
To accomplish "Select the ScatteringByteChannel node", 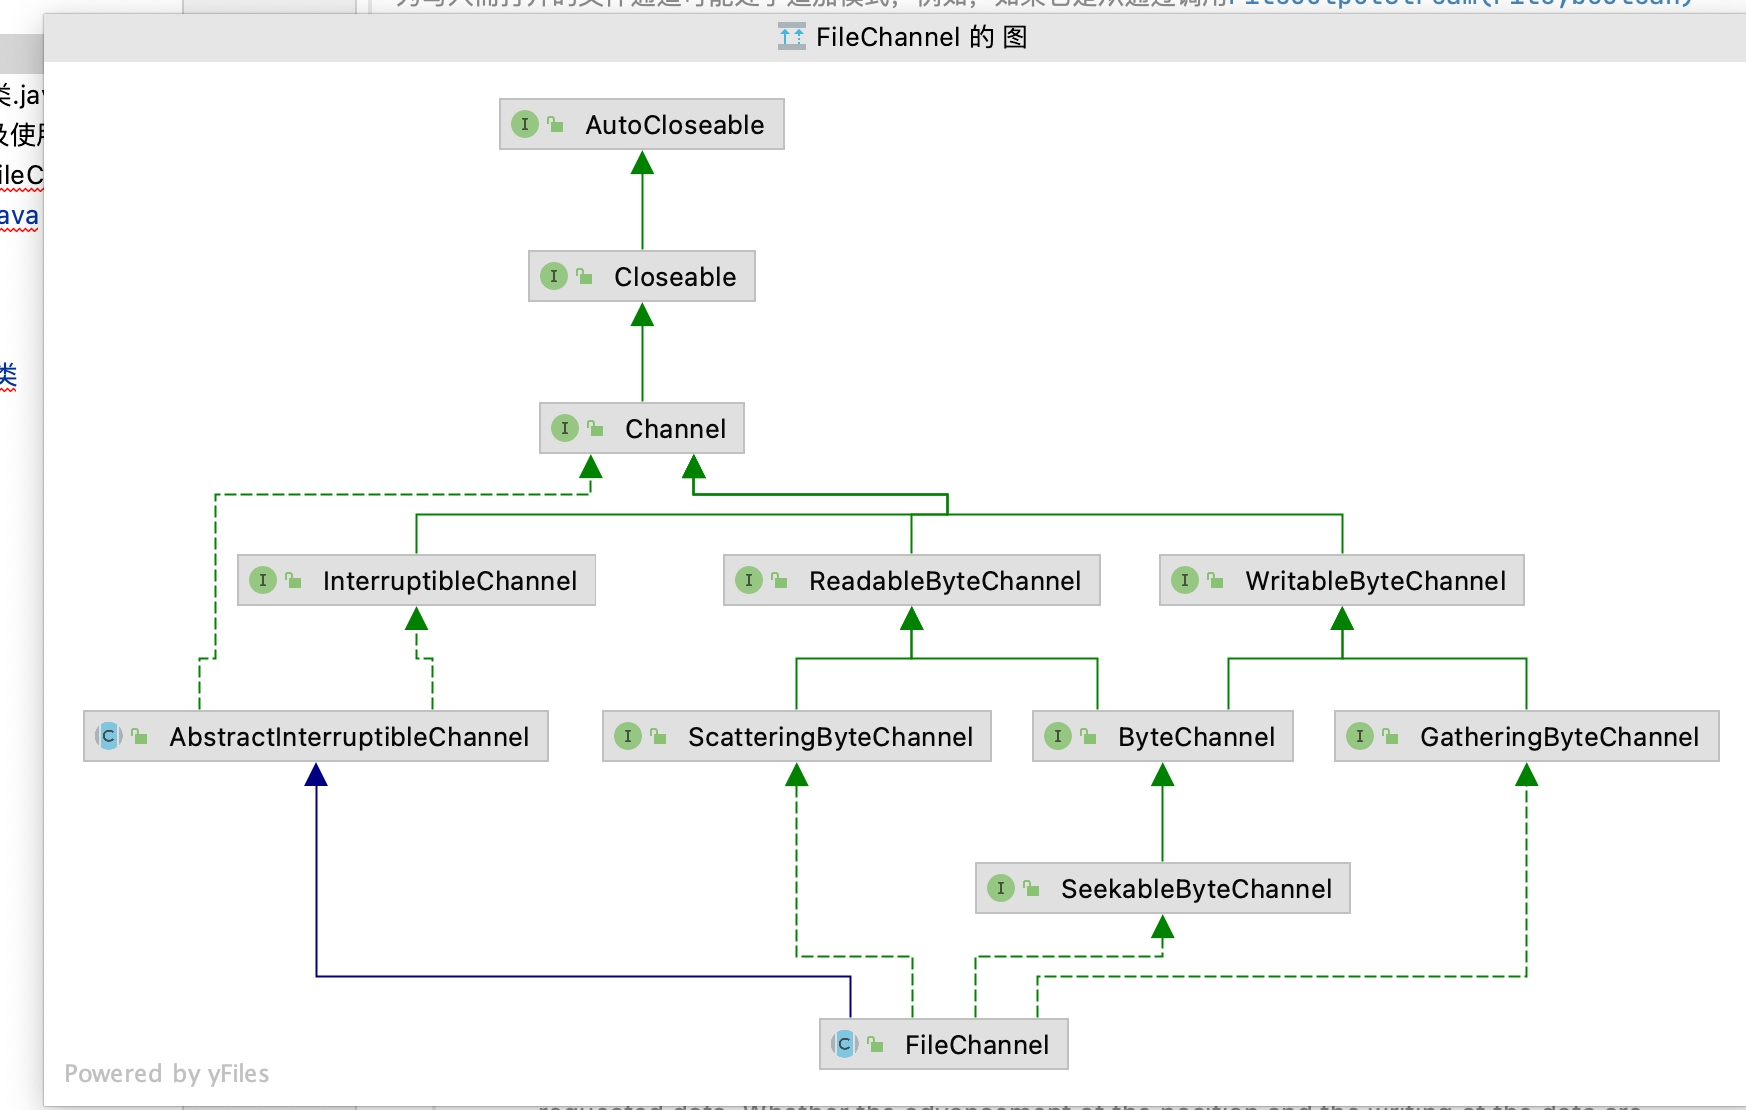I will [x=830, y=737].
